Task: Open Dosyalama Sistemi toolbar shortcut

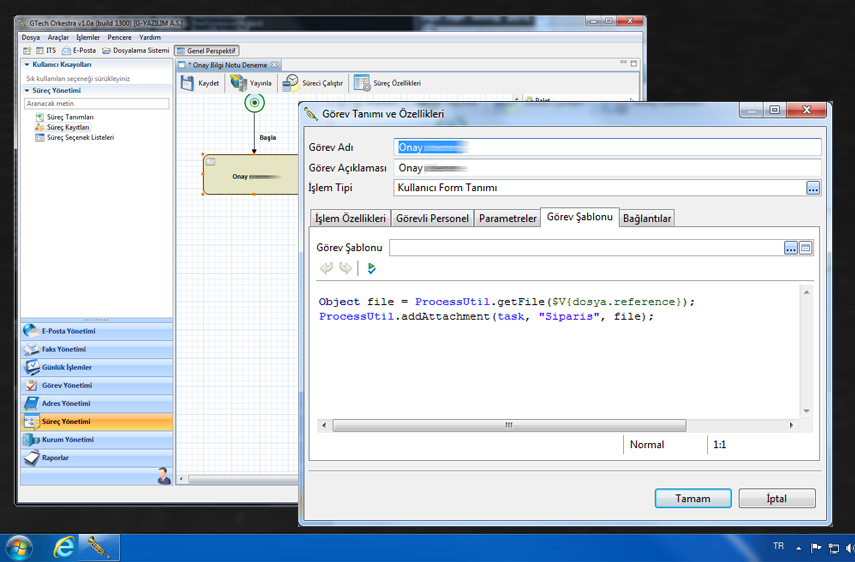Action: click(x=136, y=51)
